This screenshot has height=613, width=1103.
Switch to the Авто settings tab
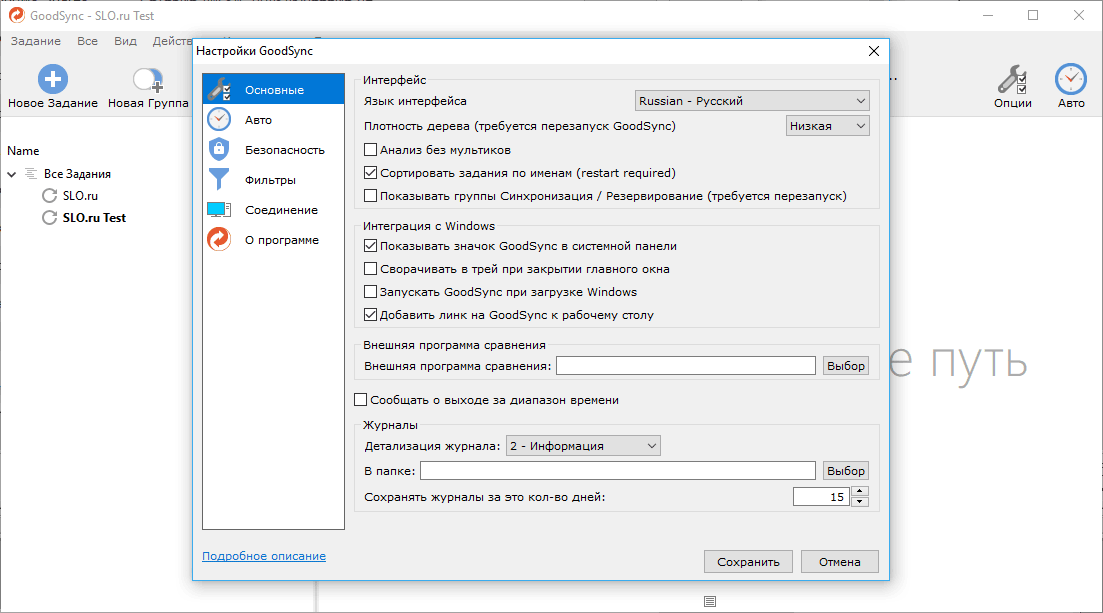[274, 120]
